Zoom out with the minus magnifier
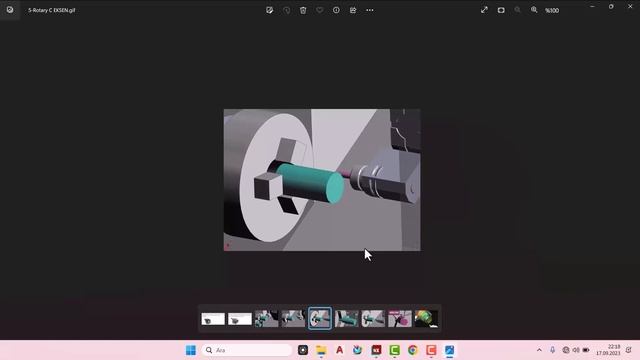This screenshot has width=640, height=360. (x=518, y=10)
